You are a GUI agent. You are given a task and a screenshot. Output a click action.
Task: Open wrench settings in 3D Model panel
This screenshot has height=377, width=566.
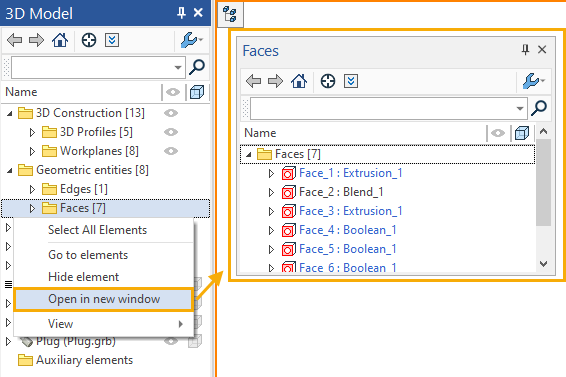click(x=191, y=40)
